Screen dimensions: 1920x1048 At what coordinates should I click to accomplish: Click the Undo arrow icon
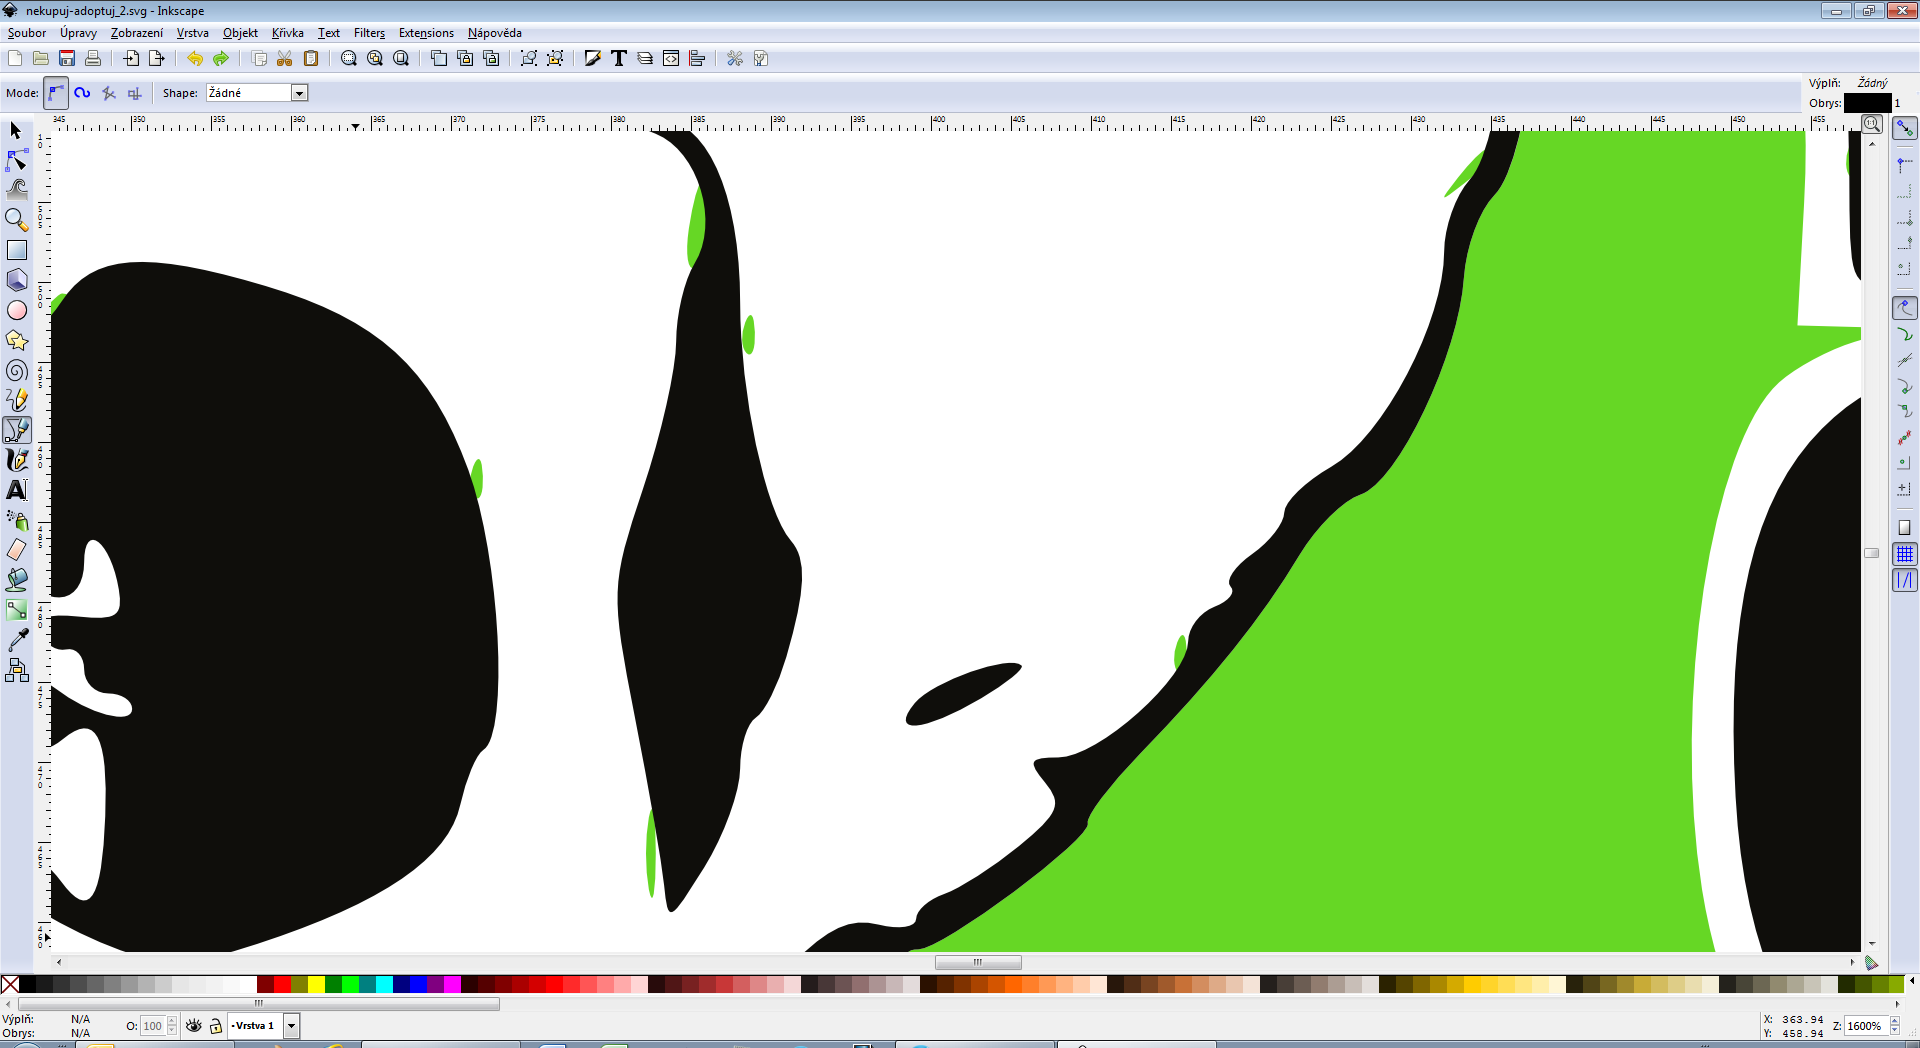point(195,58)
